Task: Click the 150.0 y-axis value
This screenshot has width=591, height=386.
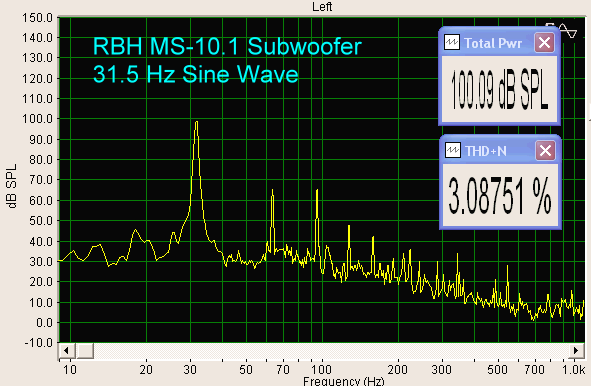Action: tap(37, 17)
